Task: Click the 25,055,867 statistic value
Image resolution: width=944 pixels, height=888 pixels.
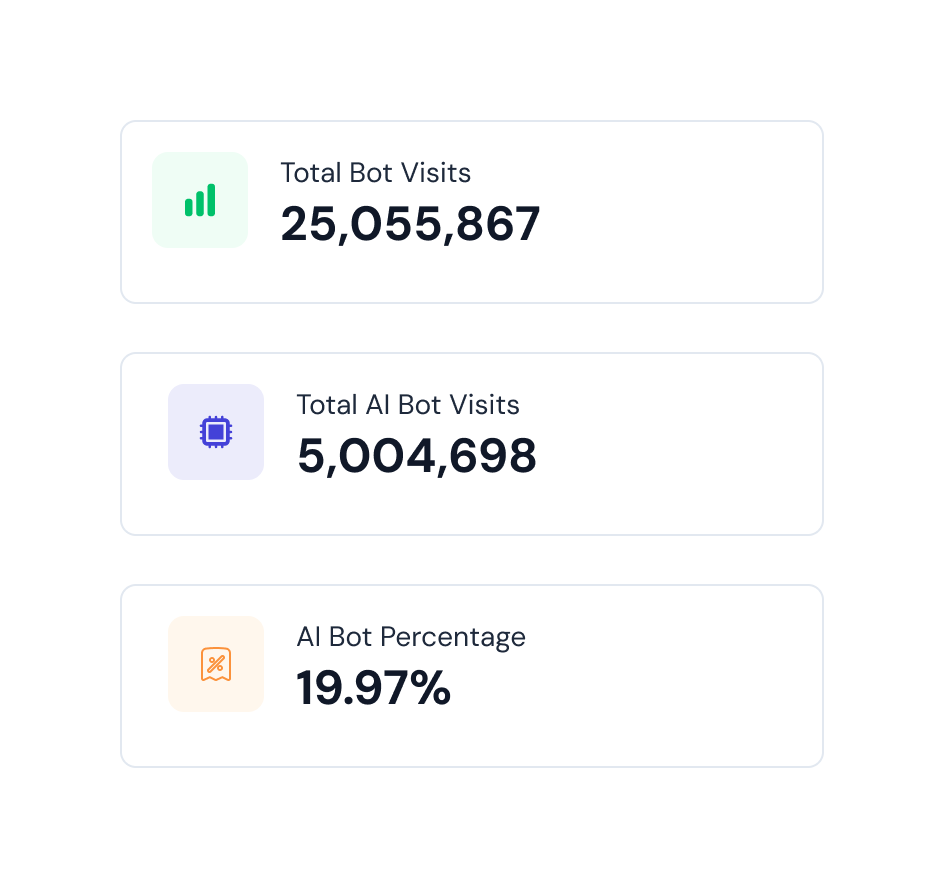Action: pyautogui.click(x=410, y=224)
